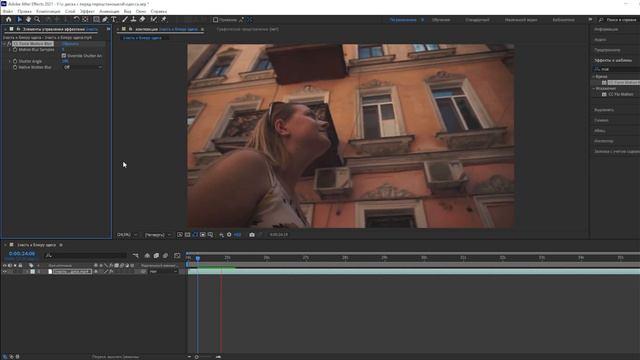
Task: Open the Композиция menu
Action: [48, 11]
